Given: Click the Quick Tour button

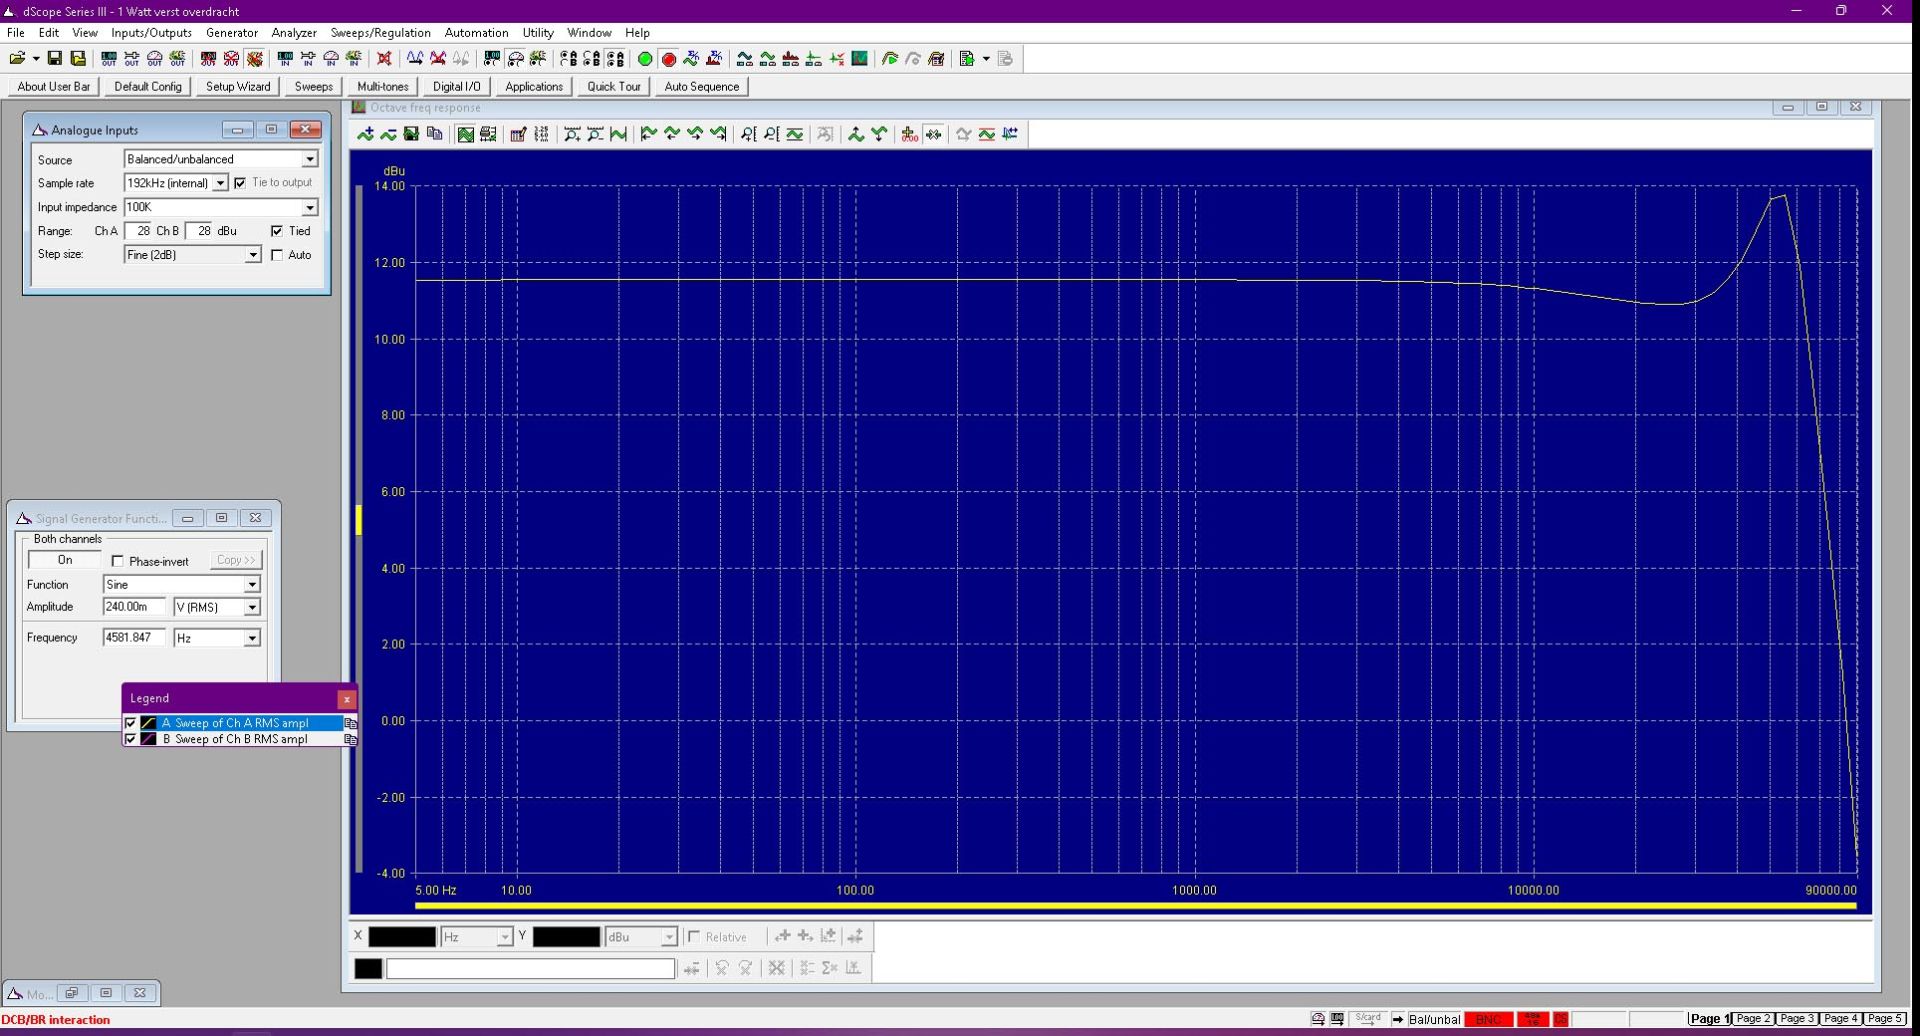Looking at the screenshot, I should click(x=614, y=87).
